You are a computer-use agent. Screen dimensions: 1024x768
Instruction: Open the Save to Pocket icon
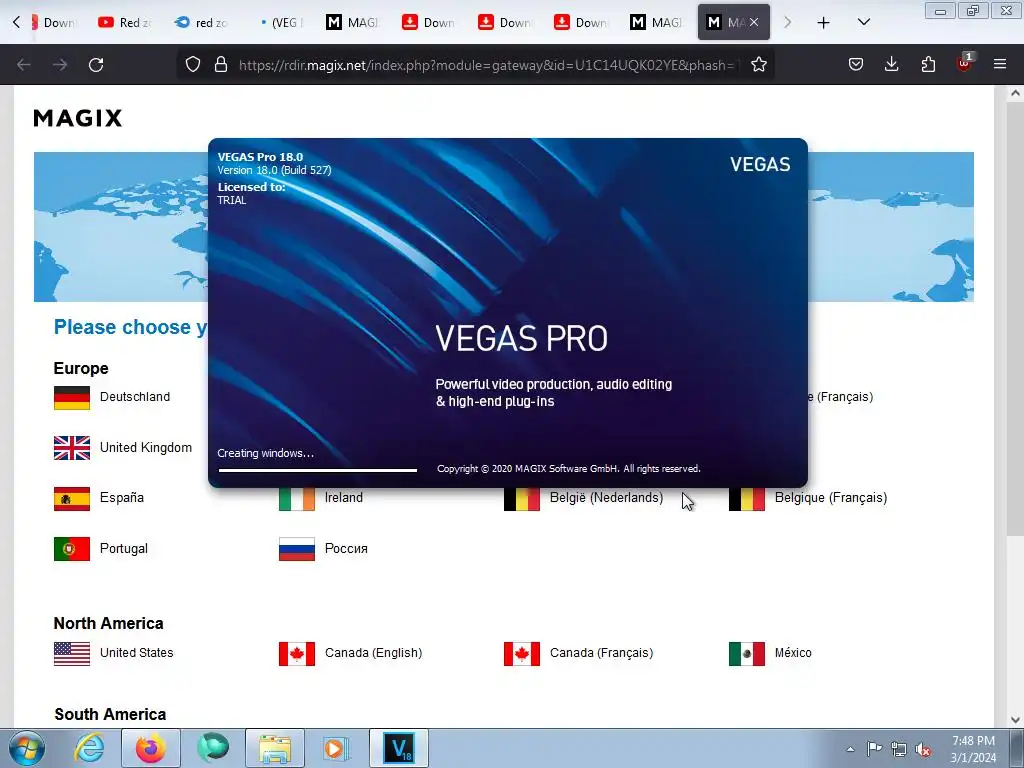856,64
